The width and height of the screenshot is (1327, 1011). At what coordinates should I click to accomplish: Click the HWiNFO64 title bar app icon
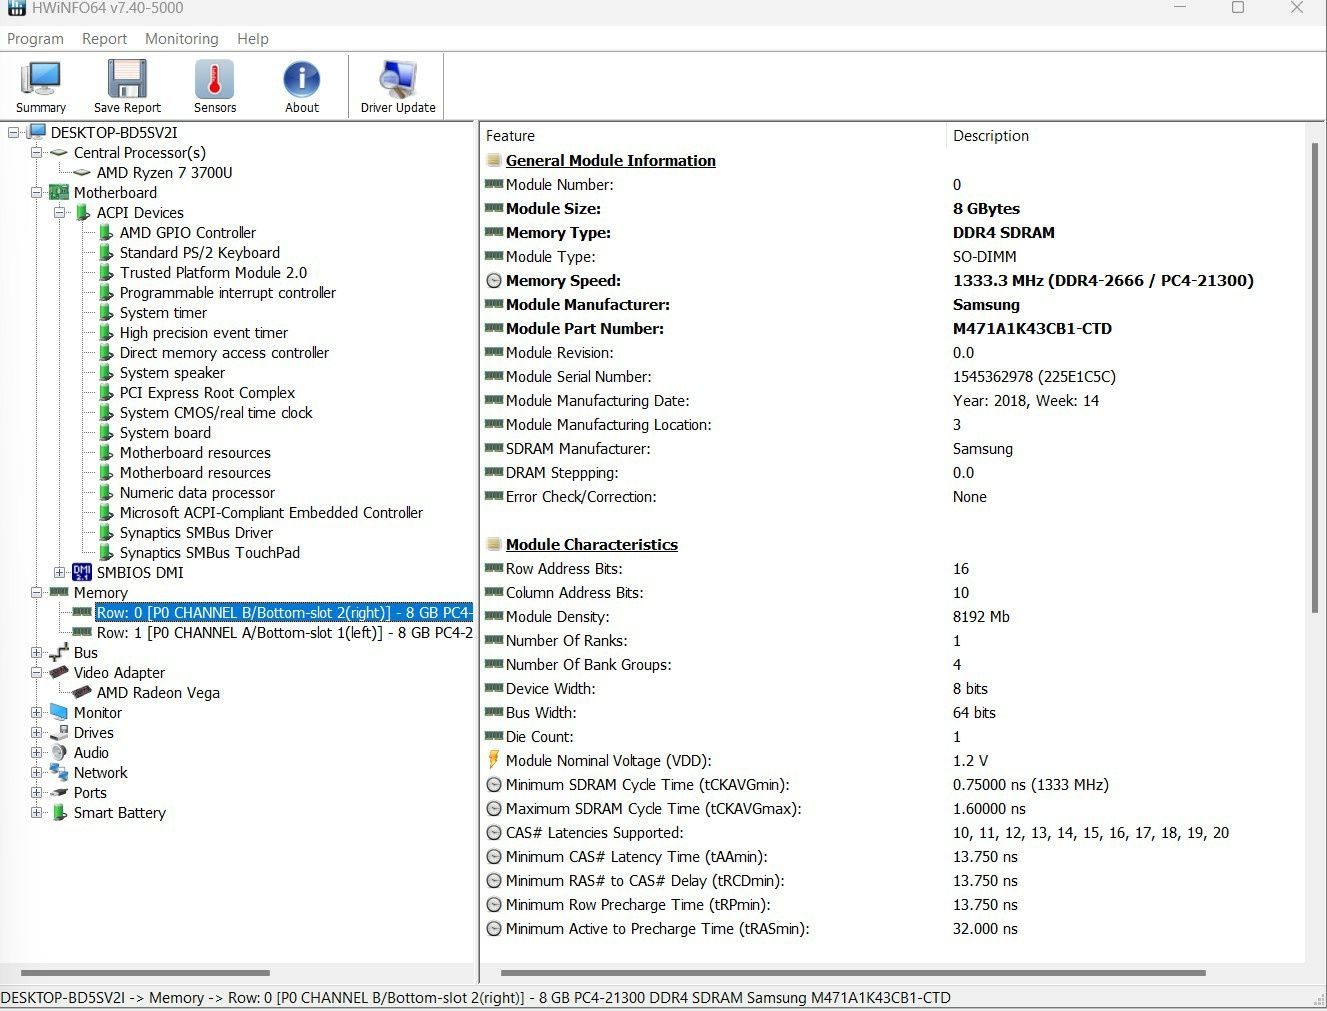click(16, 8)
